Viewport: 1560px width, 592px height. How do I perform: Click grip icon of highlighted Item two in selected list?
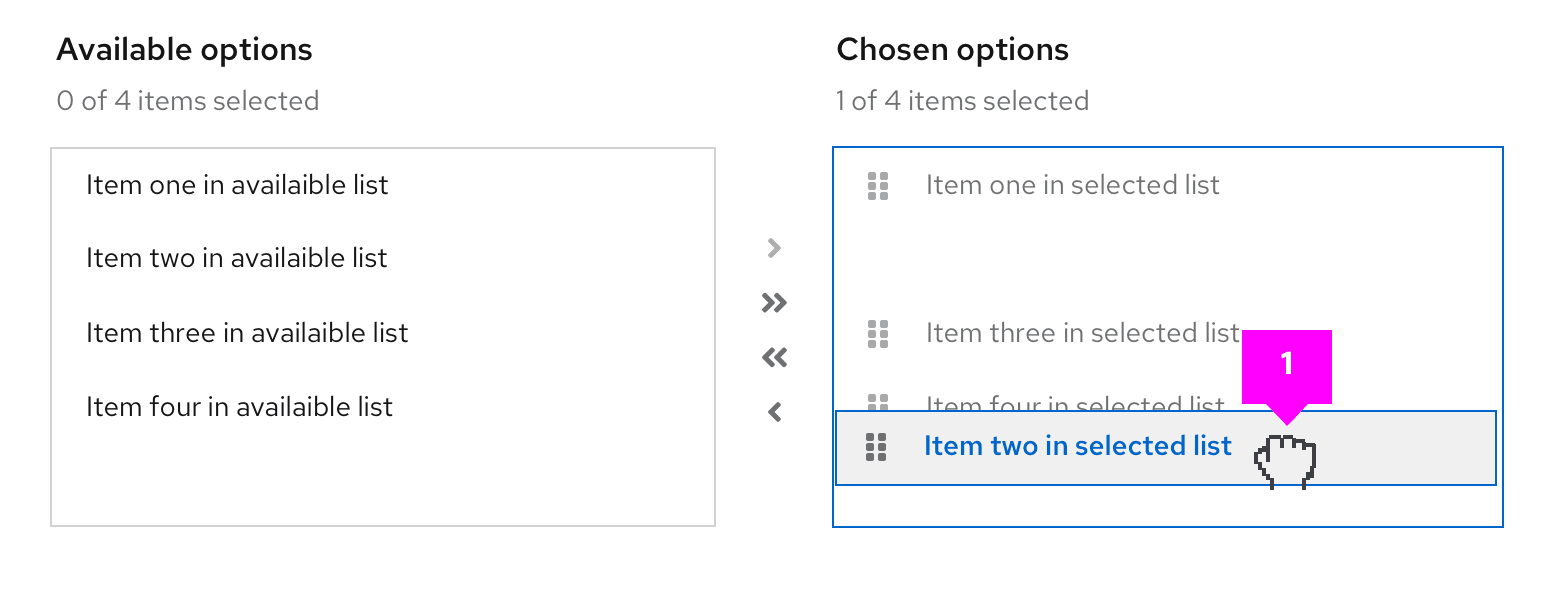click(x=876, y=447)
